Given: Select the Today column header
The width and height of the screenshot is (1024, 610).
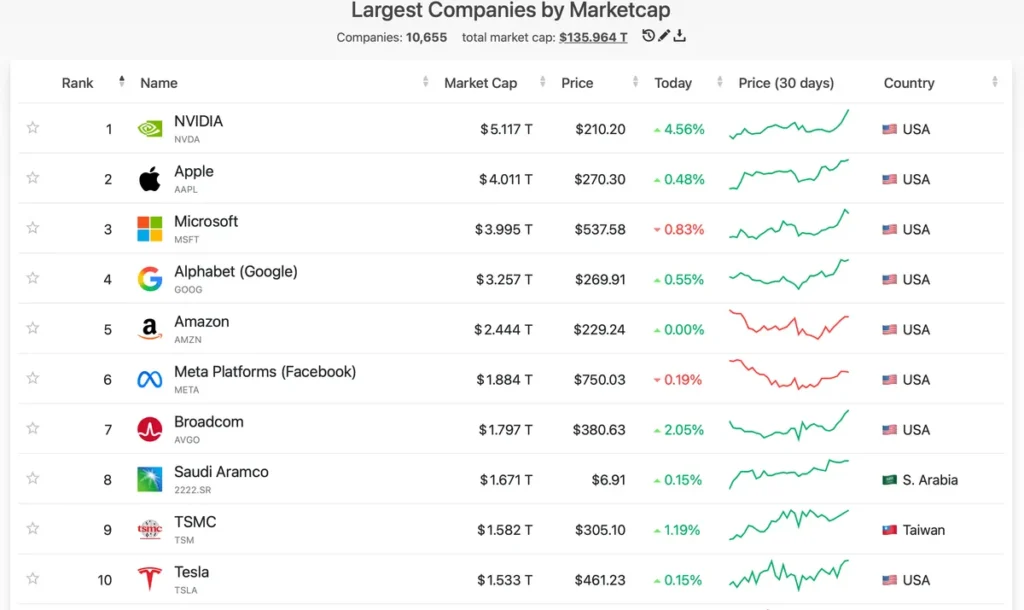Looking at the screenshot, I should point(673,83).
